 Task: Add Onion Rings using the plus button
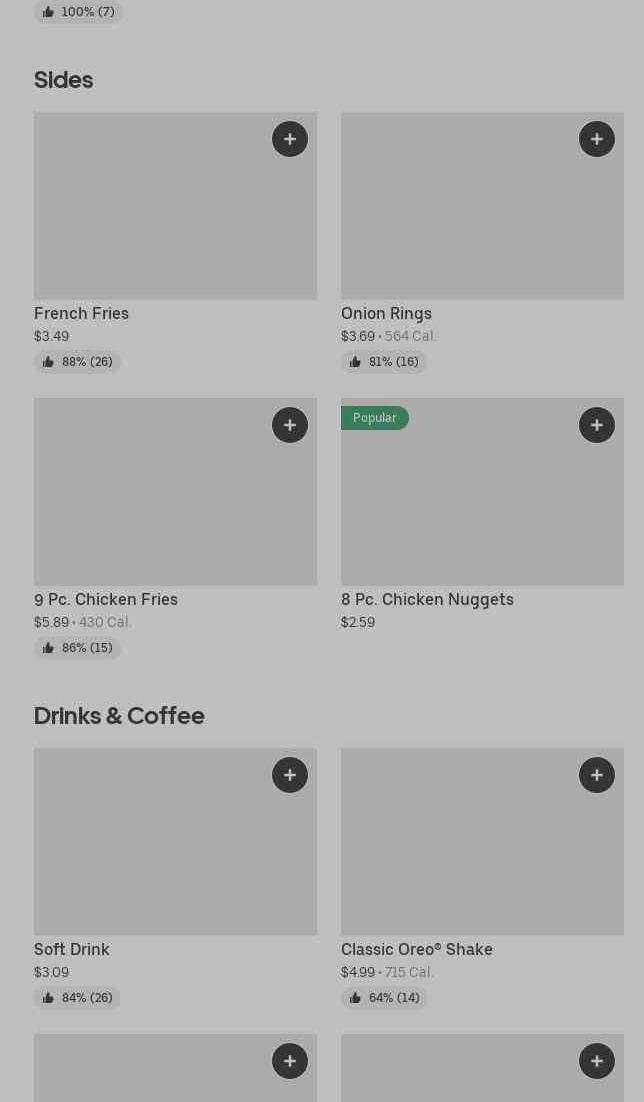[597, 139]
